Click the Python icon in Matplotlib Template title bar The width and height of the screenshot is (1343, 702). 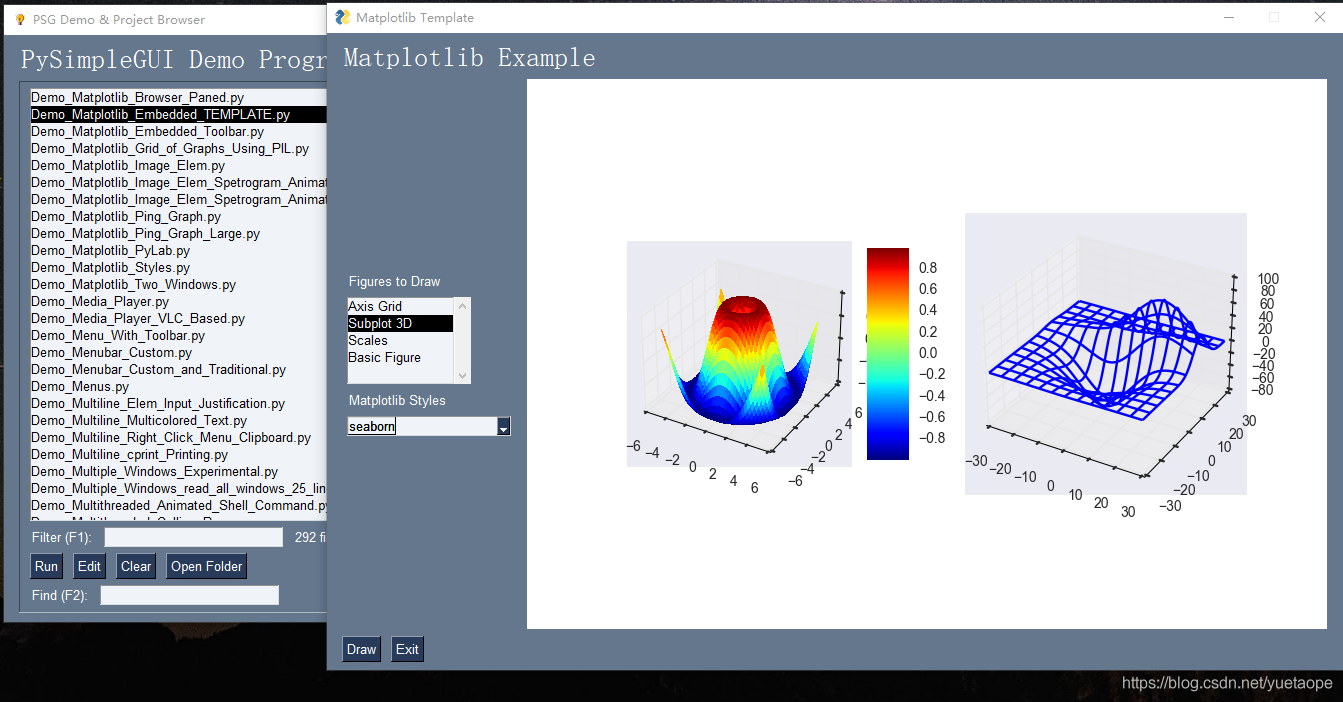(x=343, y=17)
